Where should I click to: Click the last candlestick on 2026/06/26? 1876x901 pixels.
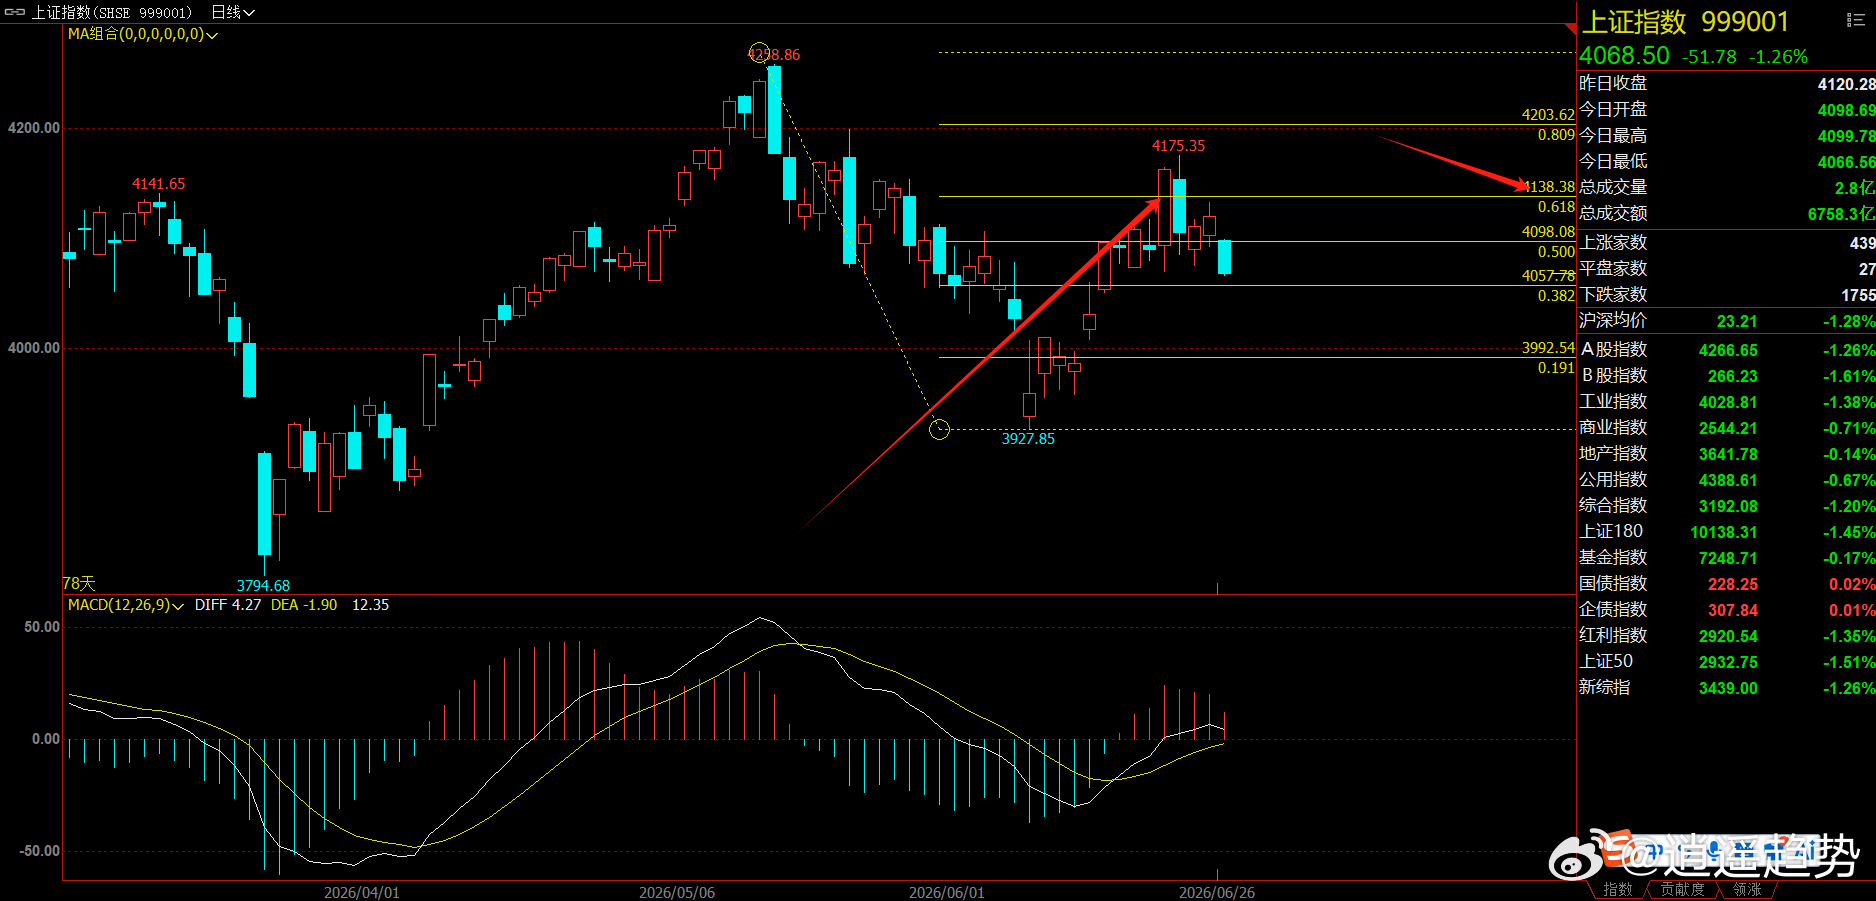[x=1224, y=257]
